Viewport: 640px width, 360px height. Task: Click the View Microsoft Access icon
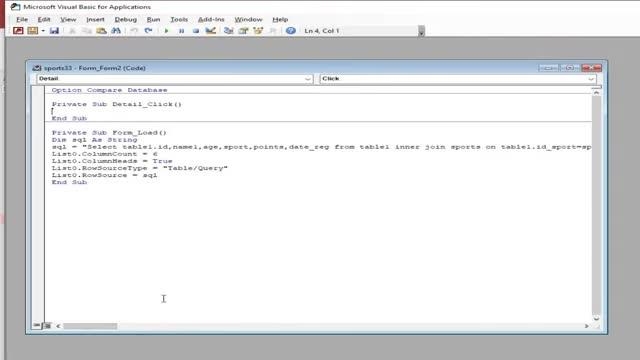point(18,31)
